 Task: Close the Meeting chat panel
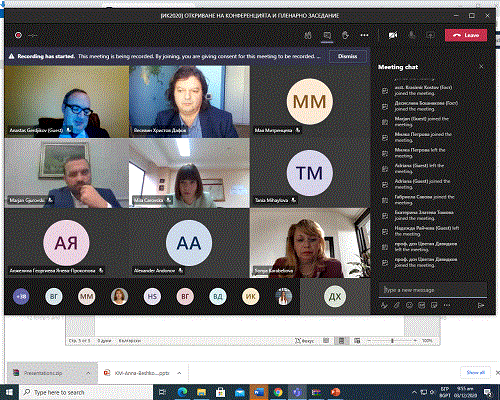click(x=481, y=67)
